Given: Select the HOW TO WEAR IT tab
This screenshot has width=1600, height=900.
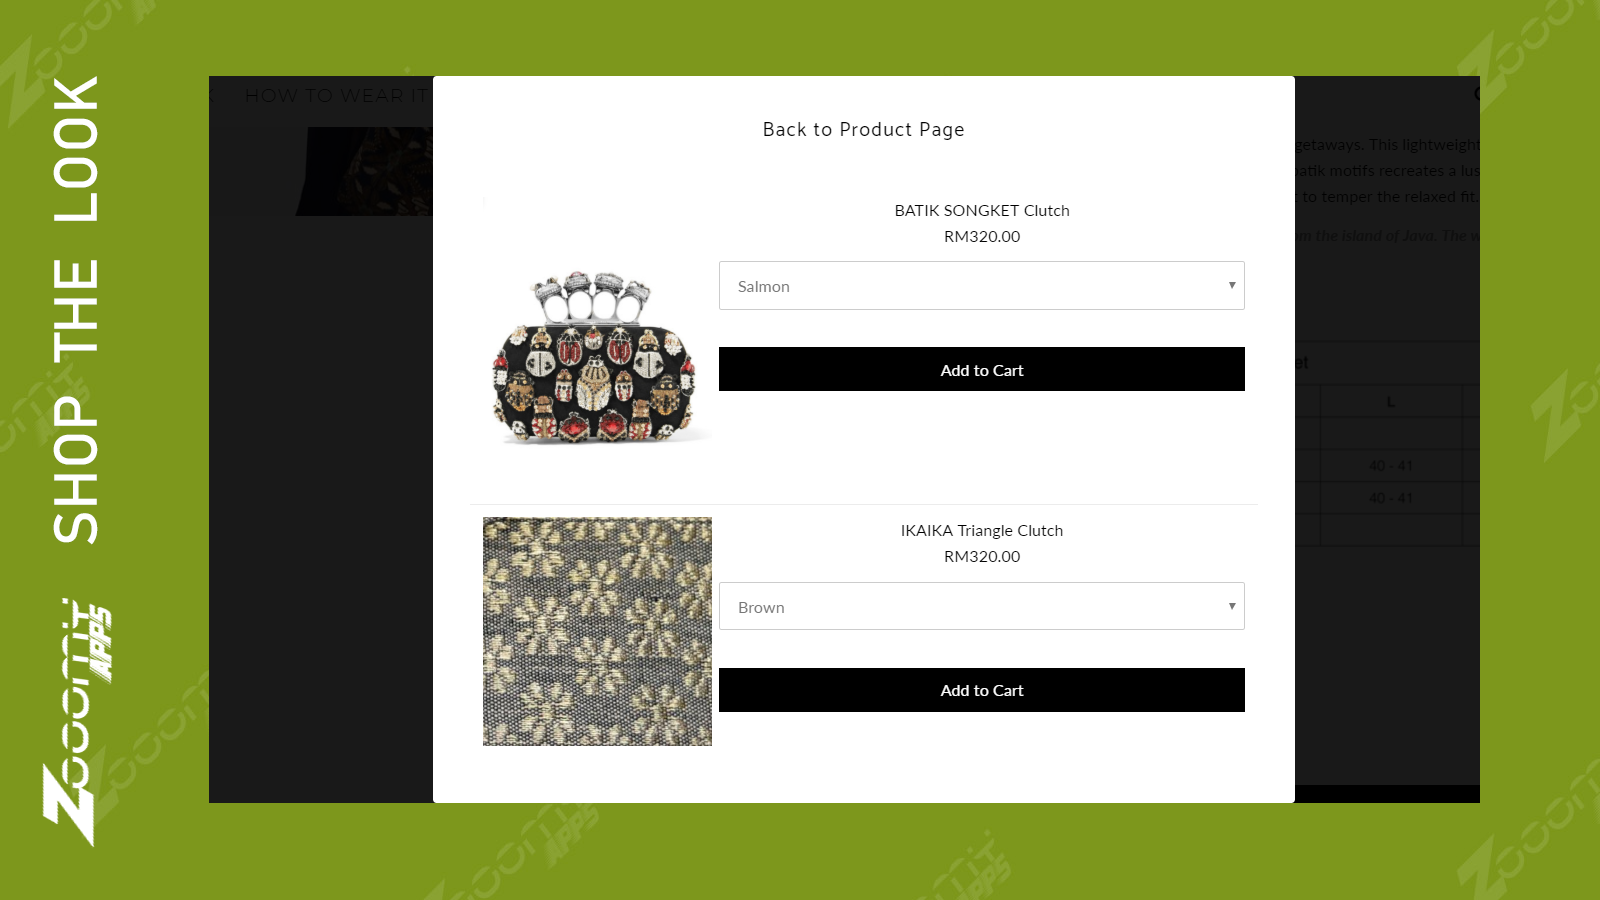Looking at the screenshot, I should point(336,96).
